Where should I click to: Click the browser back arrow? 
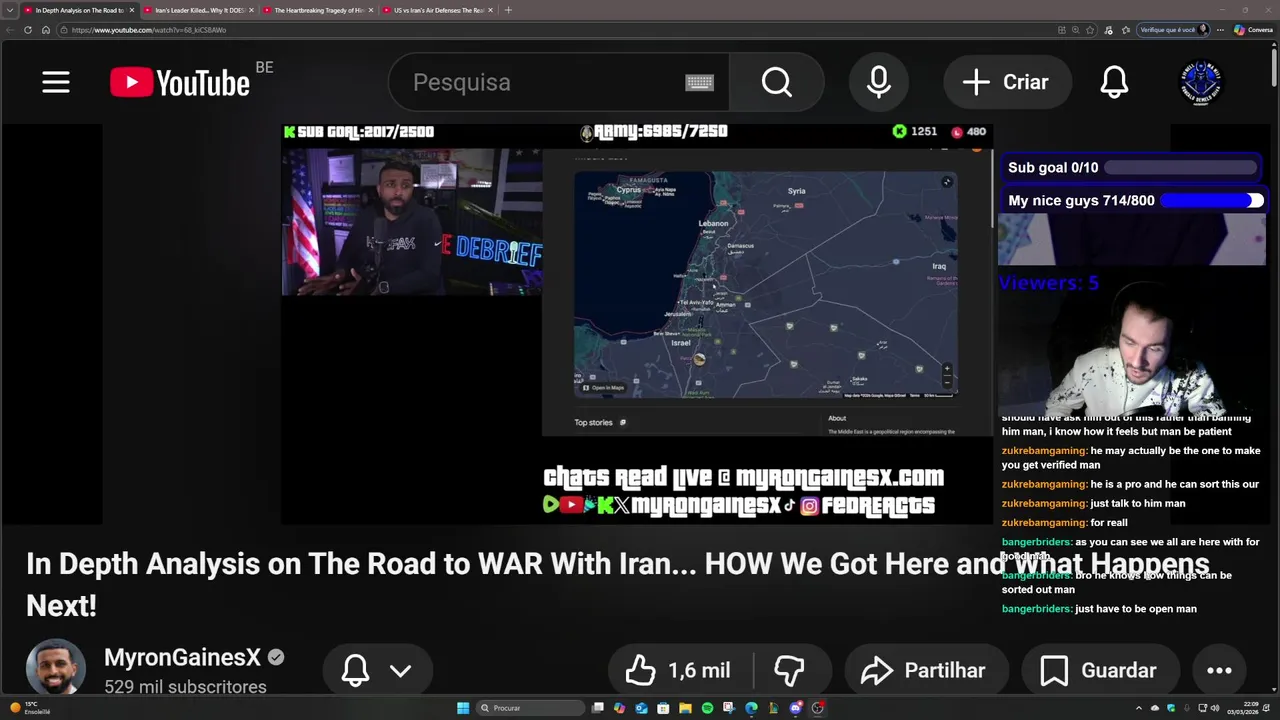pos(10,30)
